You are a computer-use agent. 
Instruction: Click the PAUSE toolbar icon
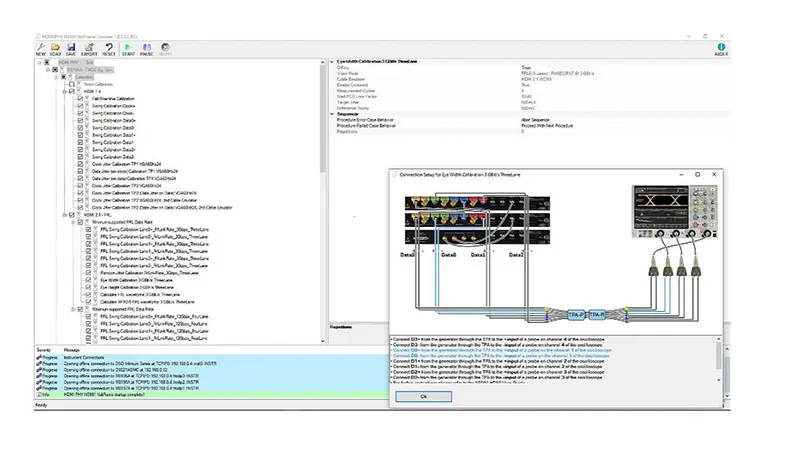coord(146,47)
